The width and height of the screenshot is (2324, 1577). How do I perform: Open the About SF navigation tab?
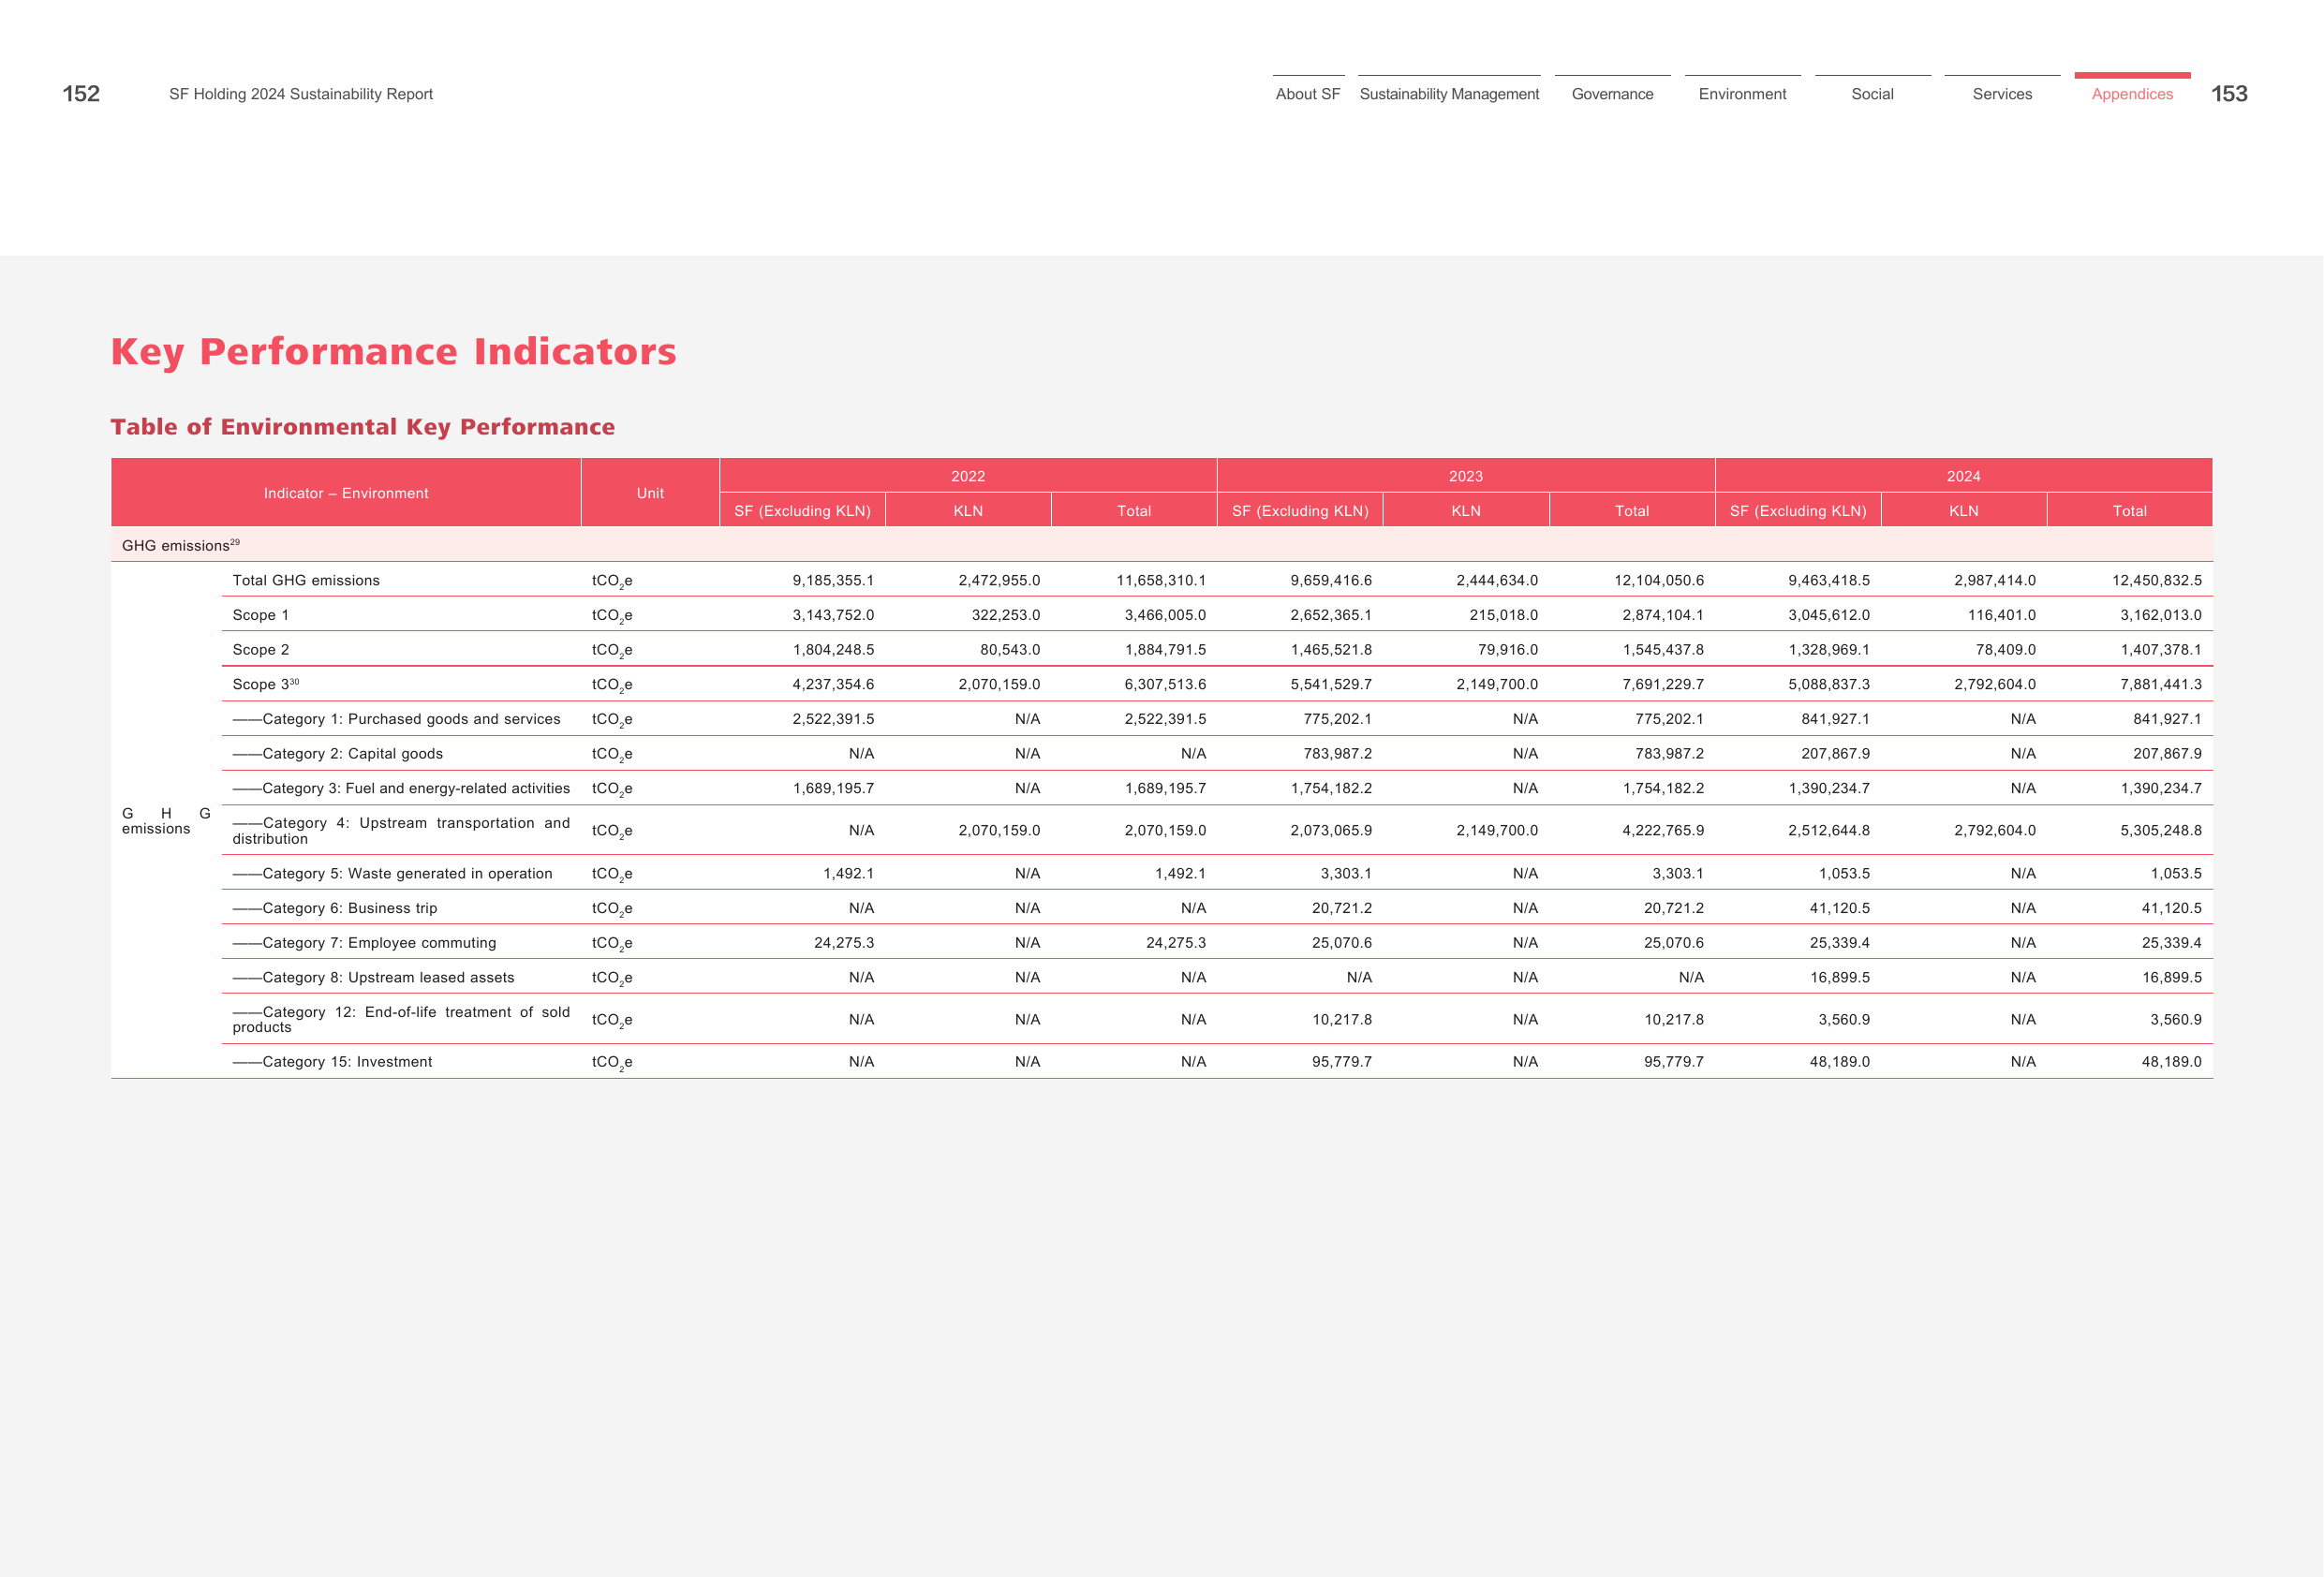1307,94
